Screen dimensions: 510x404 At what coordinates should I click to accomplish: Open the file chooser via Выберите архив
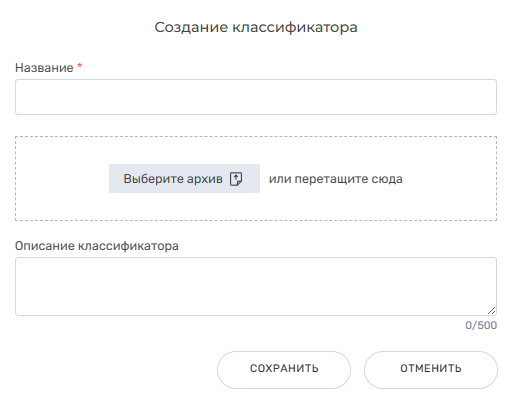[x=184, y=178]
